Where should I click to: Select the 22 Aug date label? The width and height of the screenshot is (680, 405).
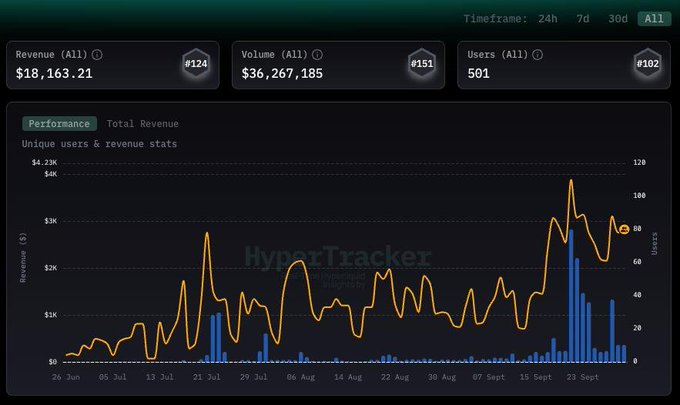[x=395, y=377]
